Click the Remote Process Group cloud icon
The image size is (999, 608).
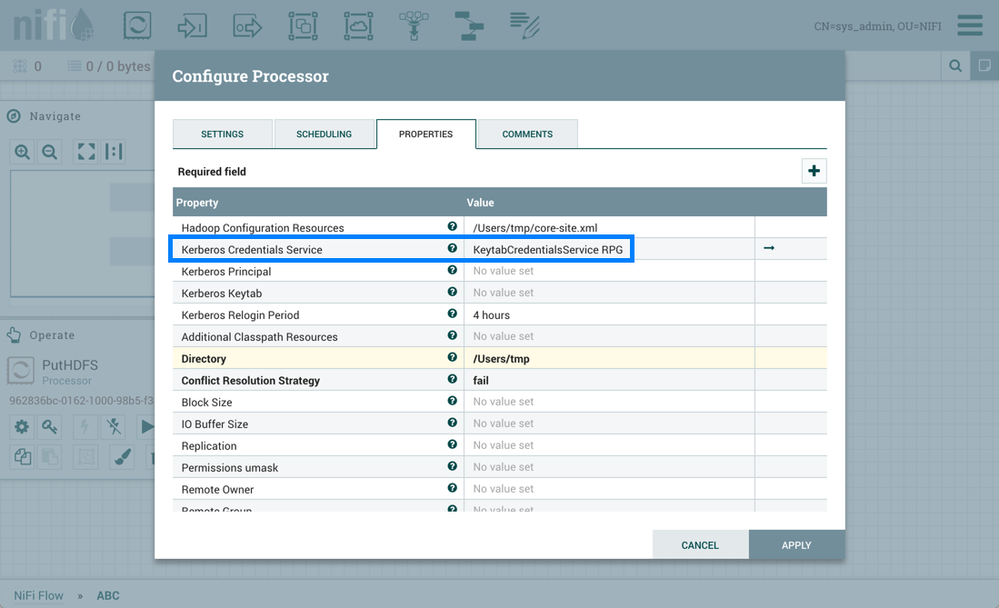(357, 25)
